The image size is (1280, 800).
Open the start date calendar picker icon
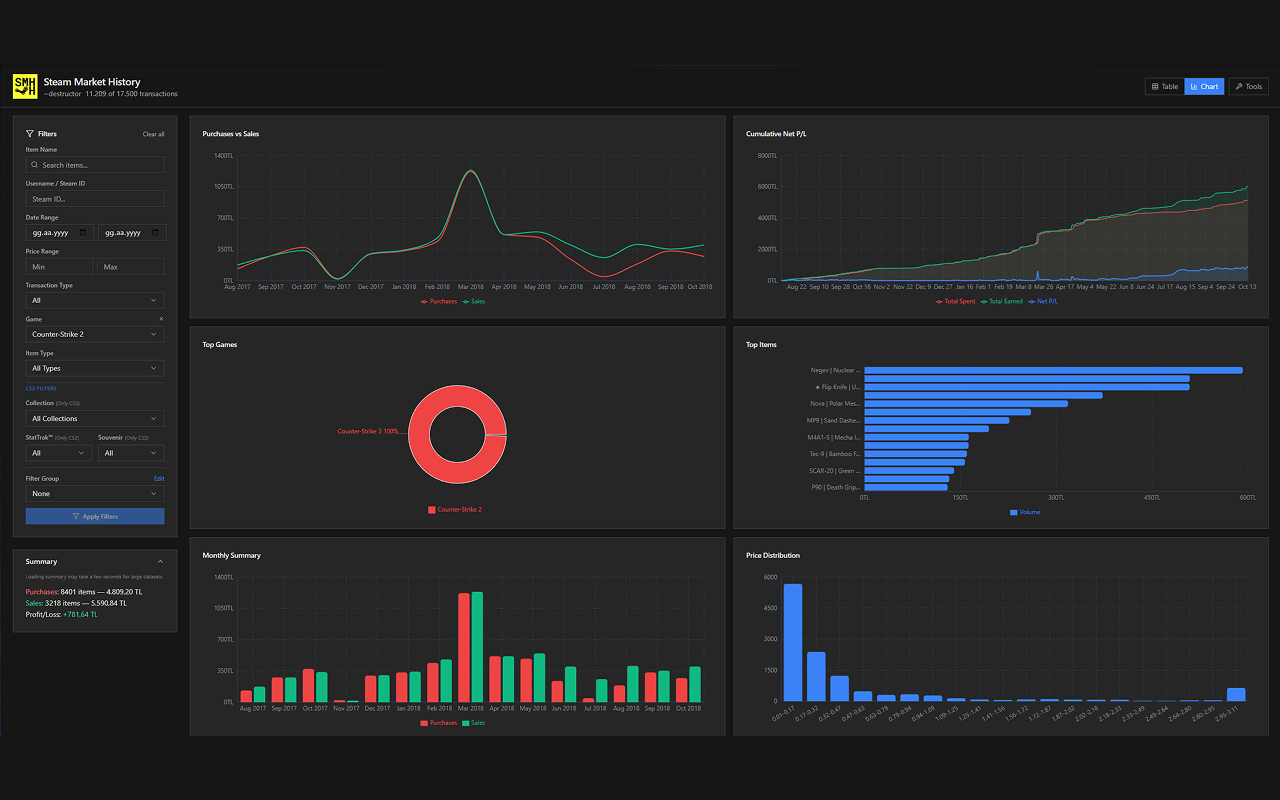(x=83, y=233)
